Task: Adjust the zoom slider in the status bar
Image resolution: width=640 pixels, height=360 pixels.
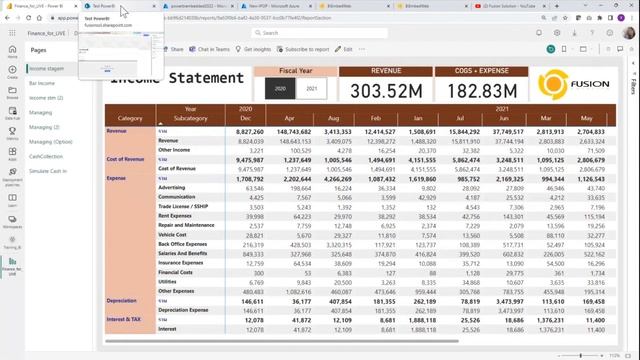Action: point(581,356)
